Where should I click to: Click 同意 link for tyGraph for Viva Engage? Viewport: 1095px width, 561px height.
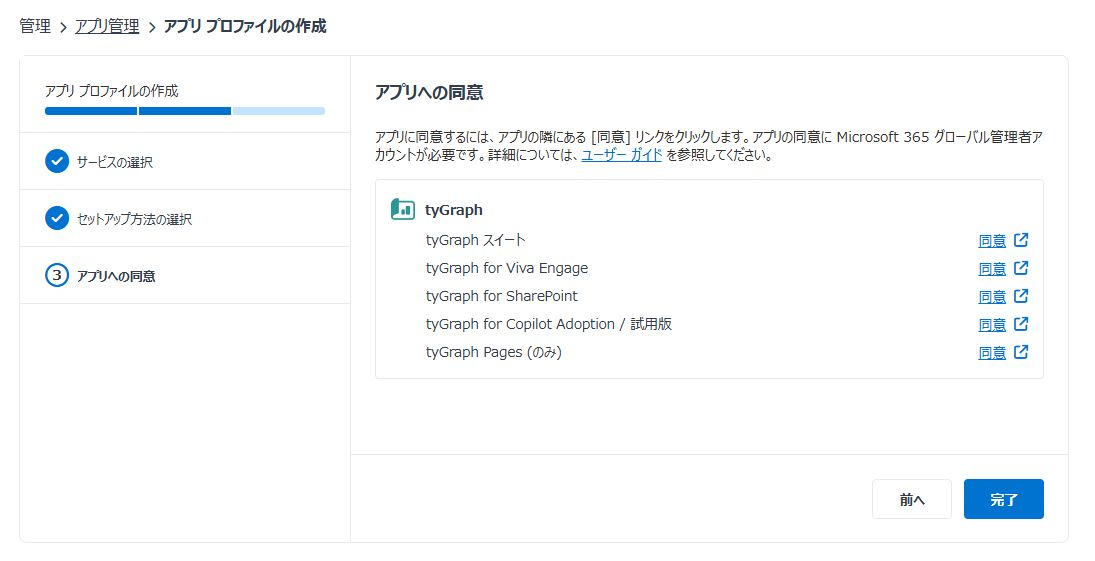[992, 269]
